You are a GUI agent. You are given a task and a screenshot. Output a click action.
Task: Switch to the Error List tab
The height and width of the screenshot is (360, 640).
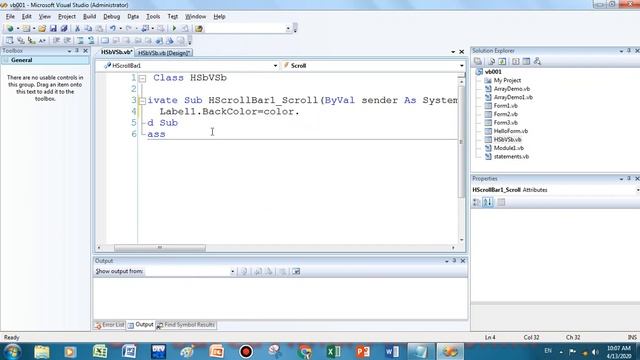pyautogui.click(x=109, y=325)
